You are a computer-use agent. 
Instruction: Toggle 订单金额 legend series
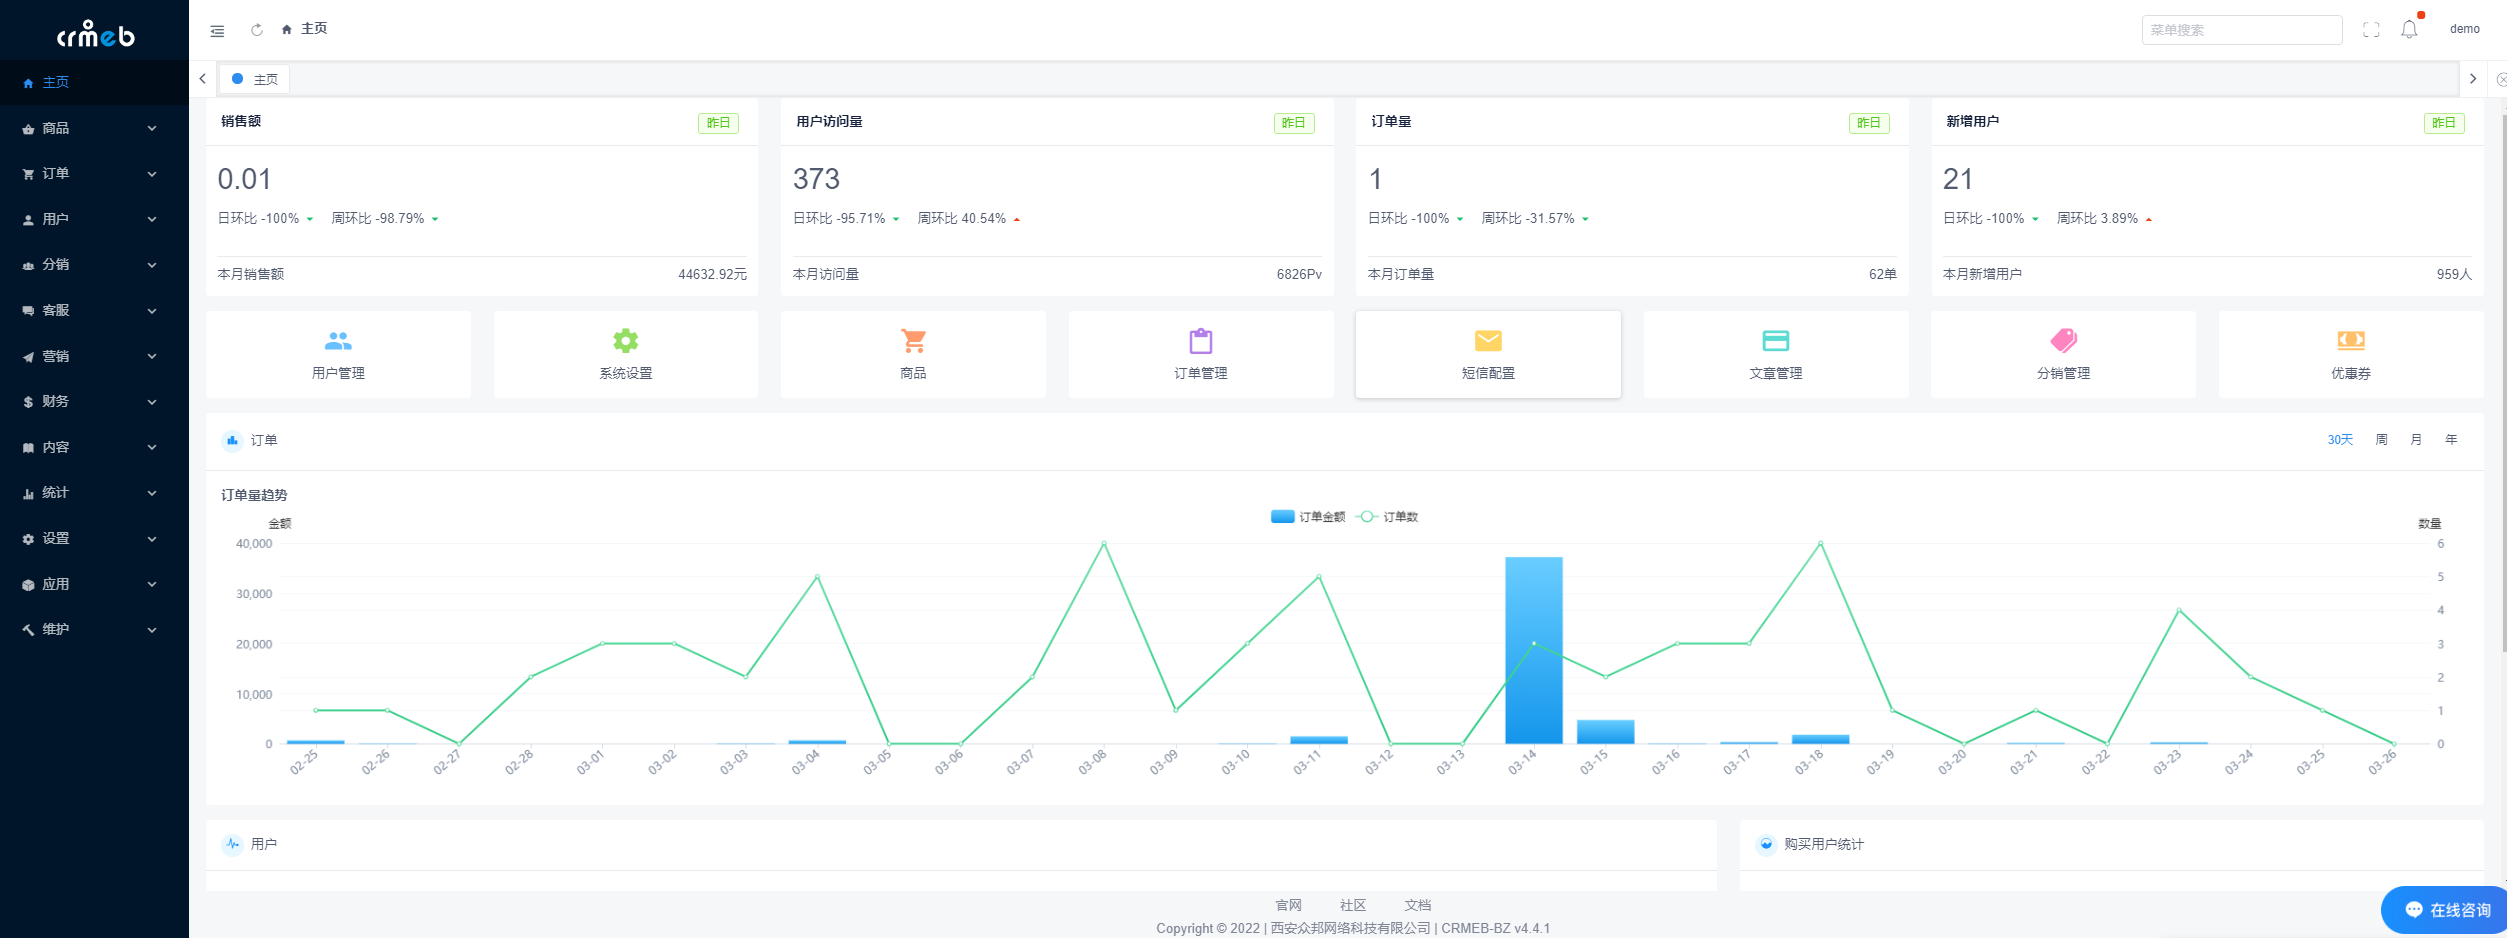click(1308, 517)
